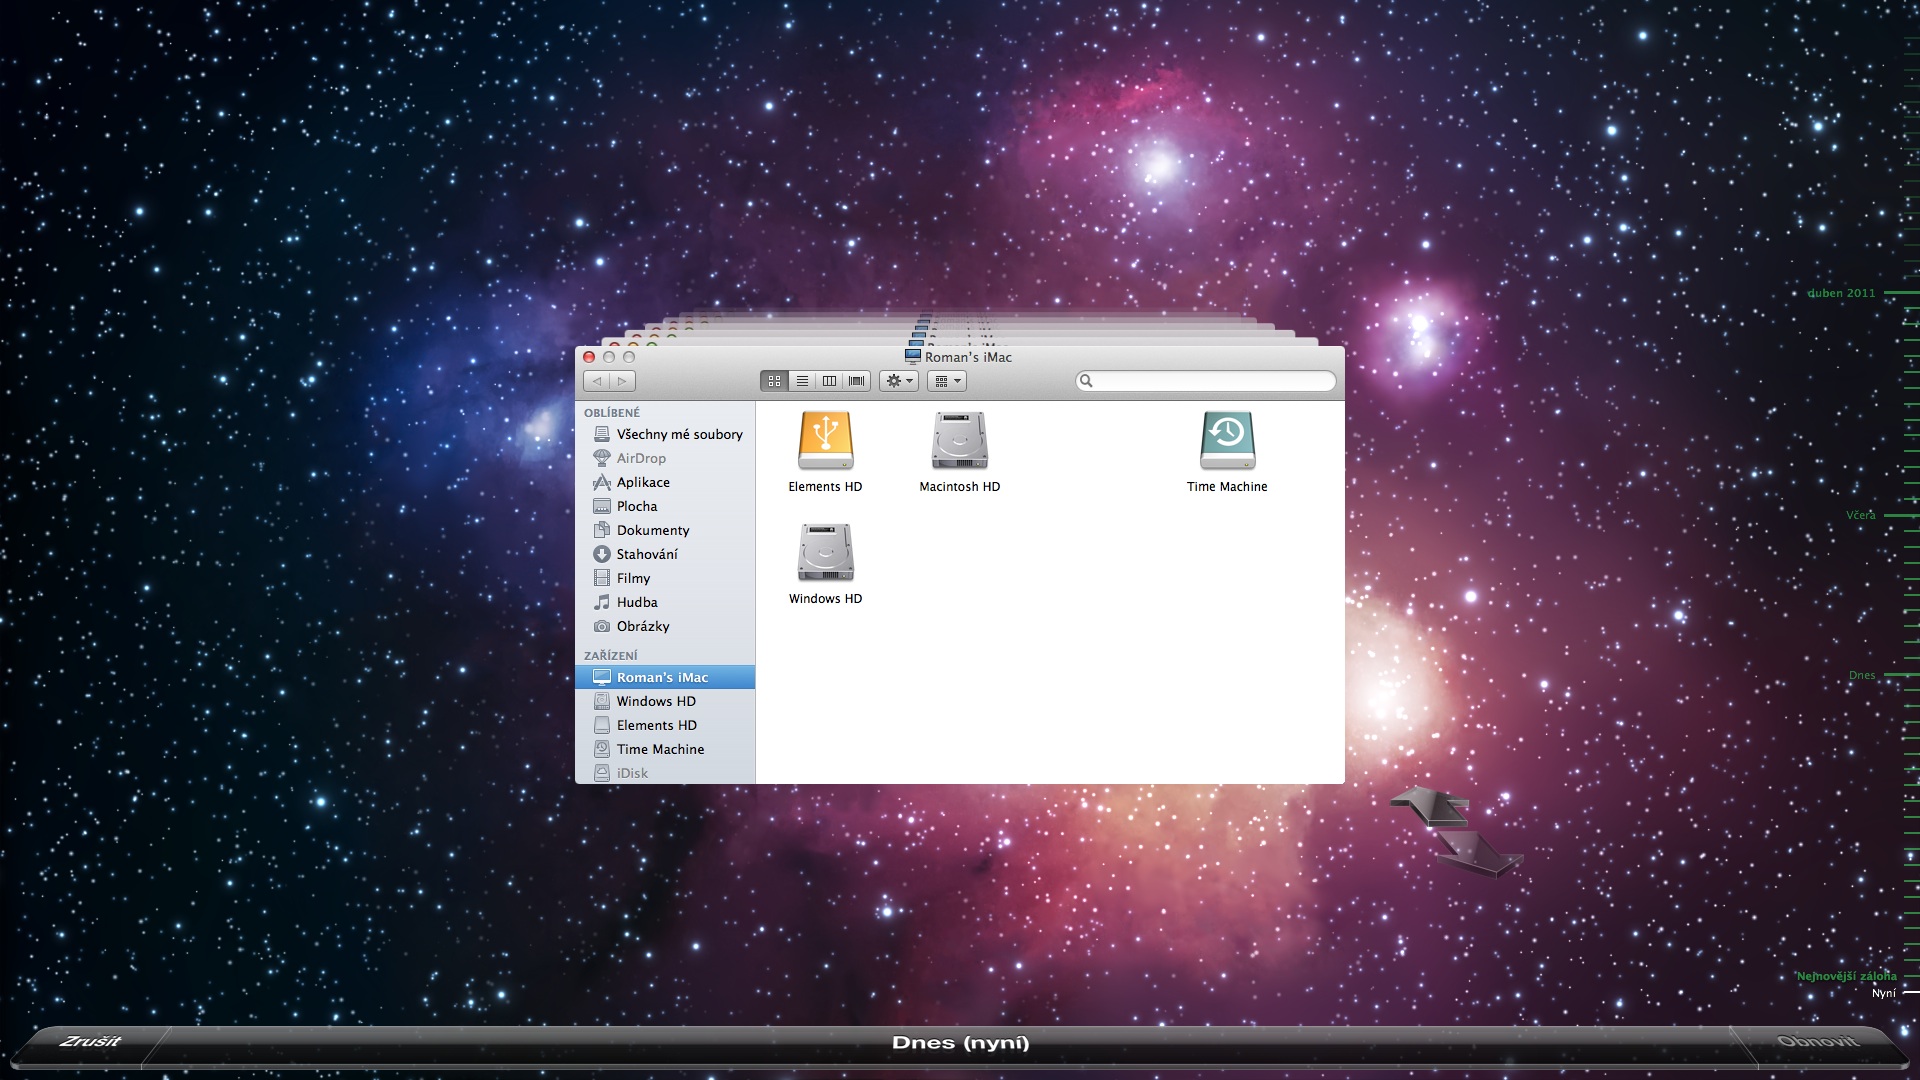The height and width of the screenshot is (1080, 1920).
Task: Open Windows HD in sidebar devices
Action: click(655, 701)
